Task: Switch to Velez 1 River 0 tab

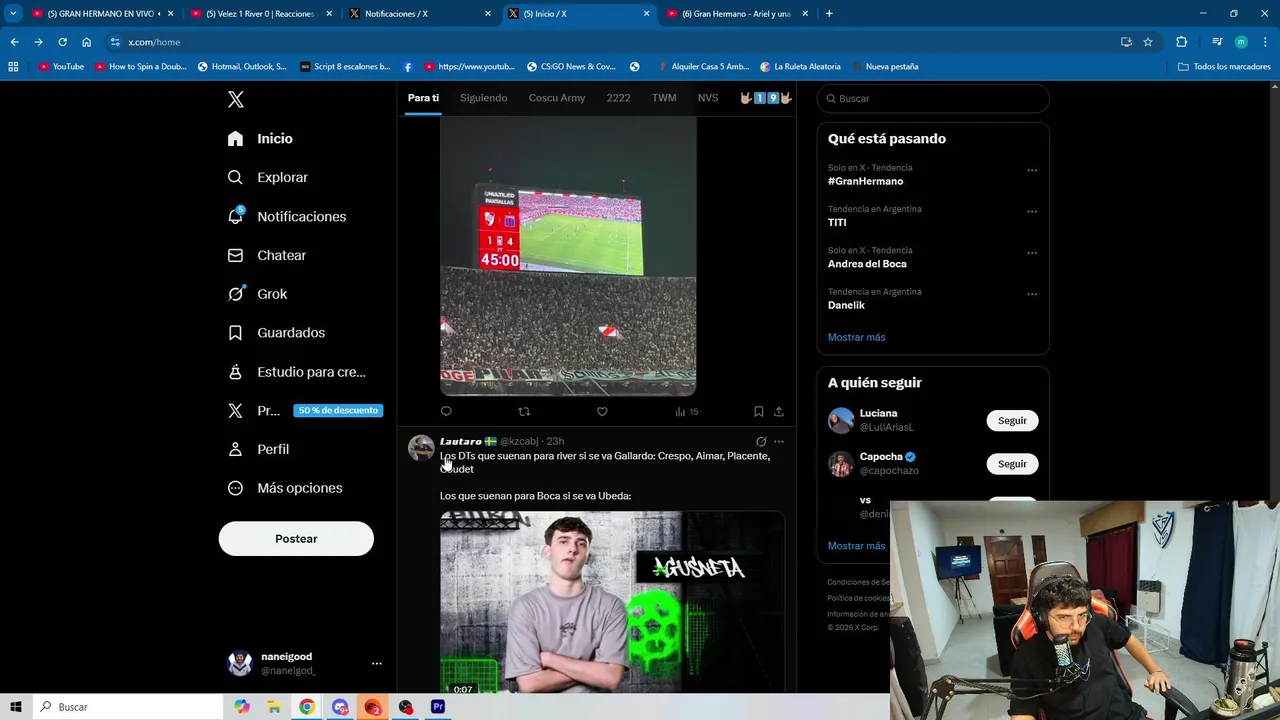Action: pyautogui.click(x=259, y=14)
